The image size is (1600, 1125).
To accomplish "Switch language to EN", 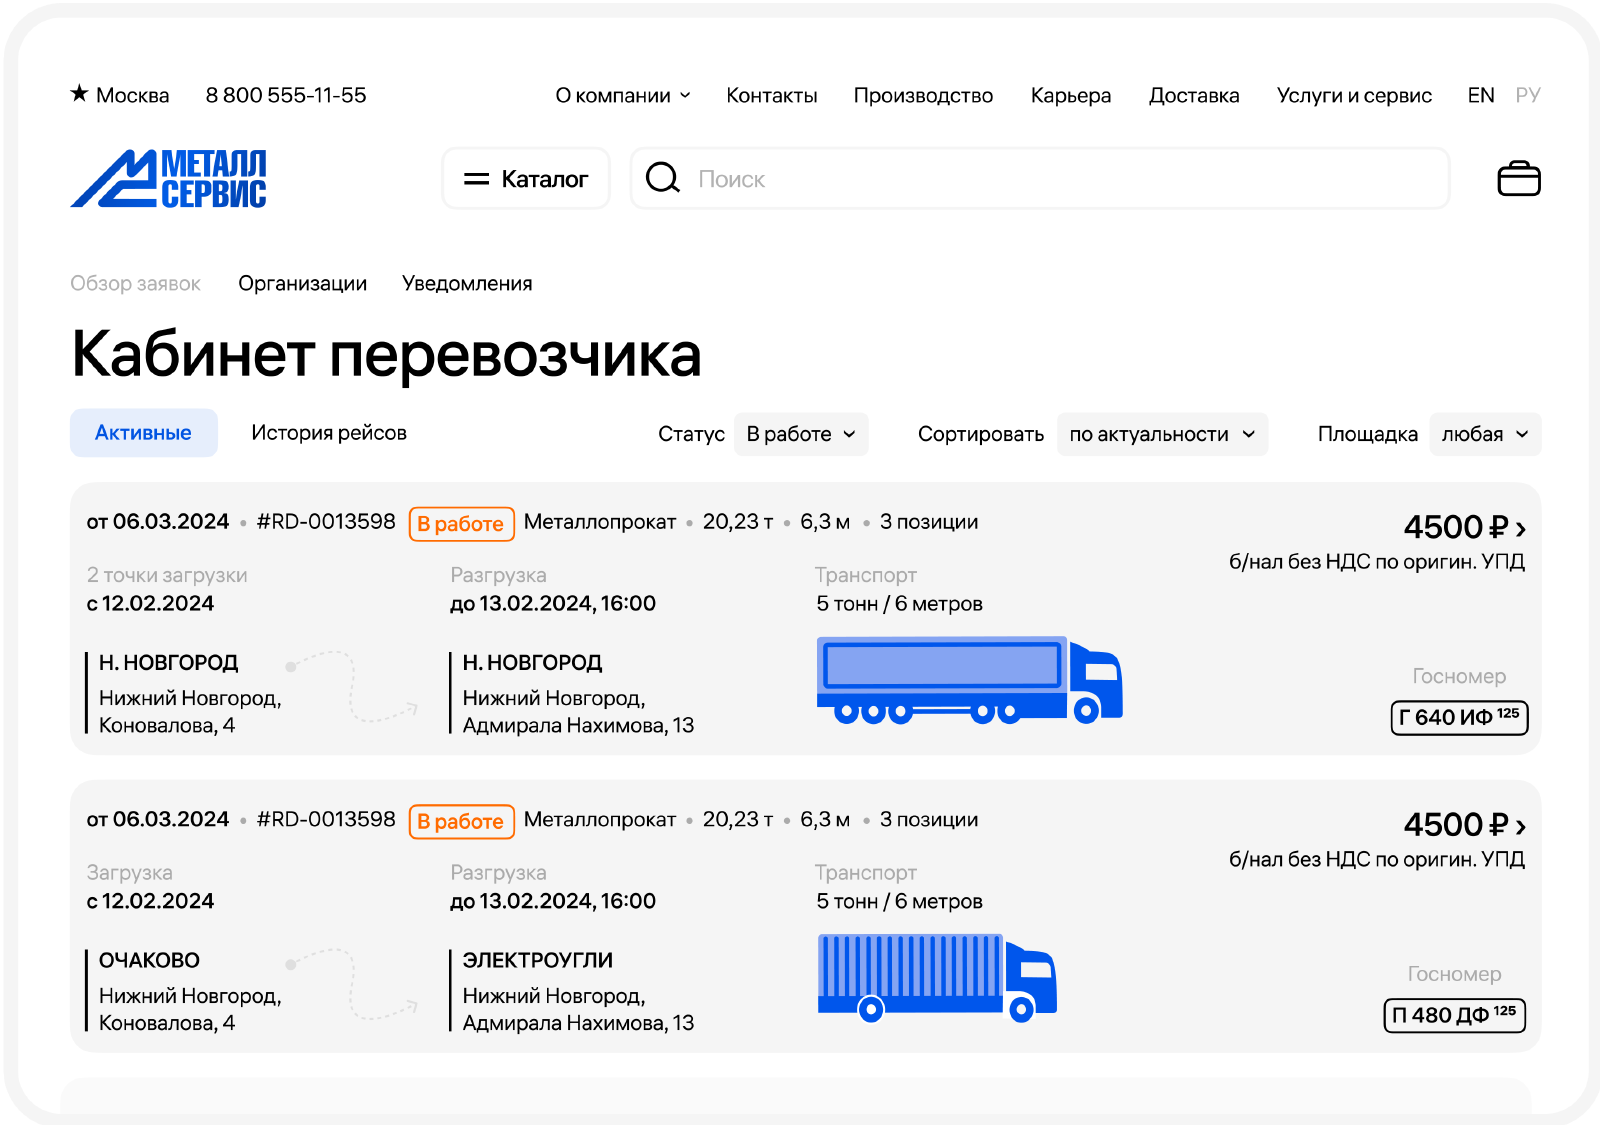I will tap(1480, 95).
